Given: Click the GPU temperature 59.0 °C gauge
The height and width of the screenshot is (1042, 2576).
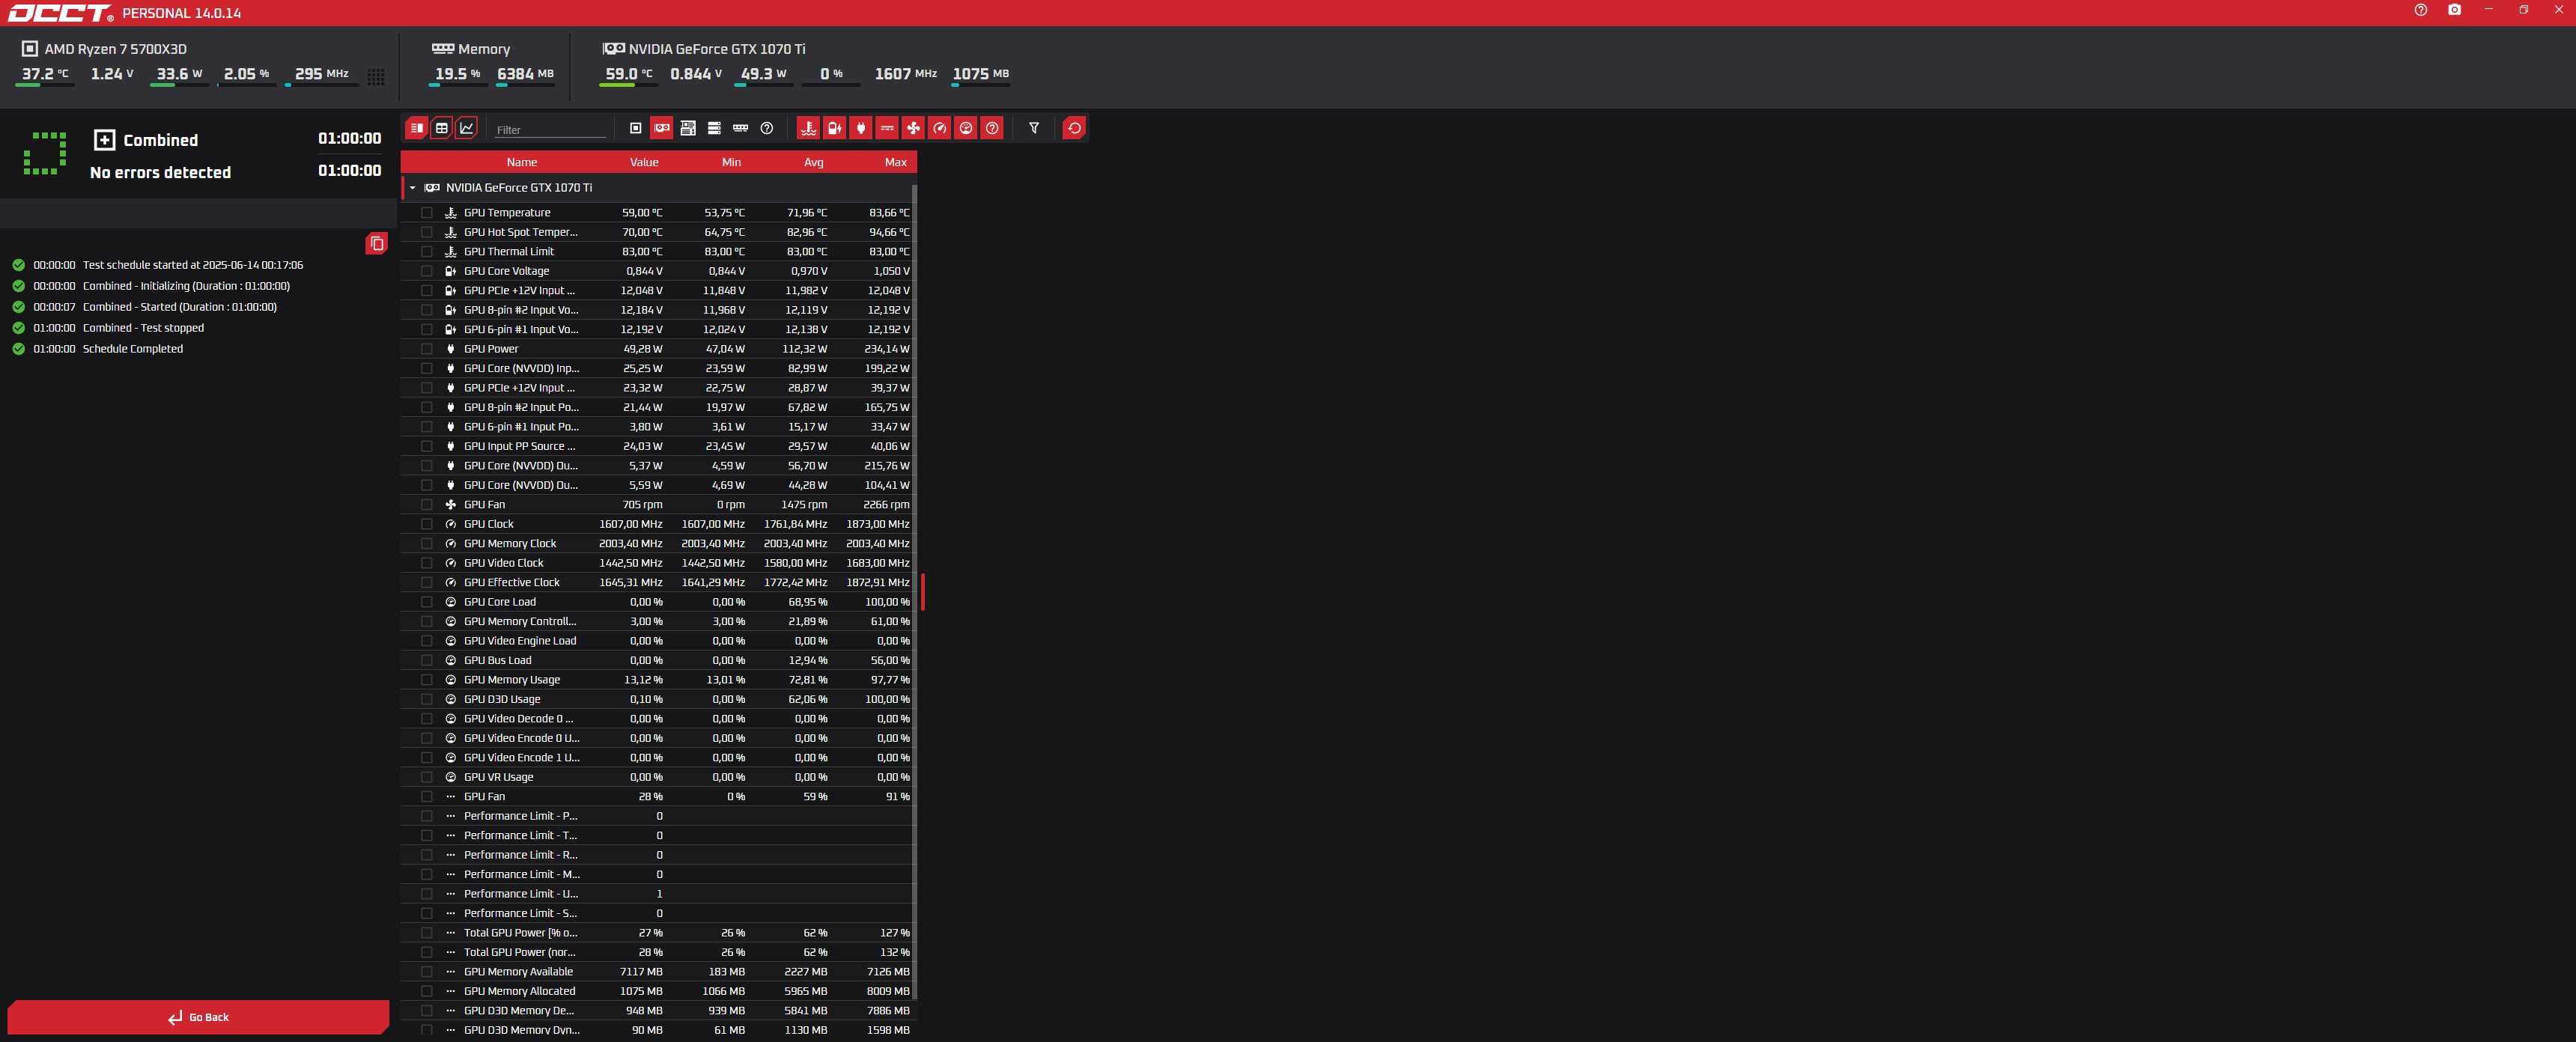Looking at the screenshot, I should tap(629, 75).
